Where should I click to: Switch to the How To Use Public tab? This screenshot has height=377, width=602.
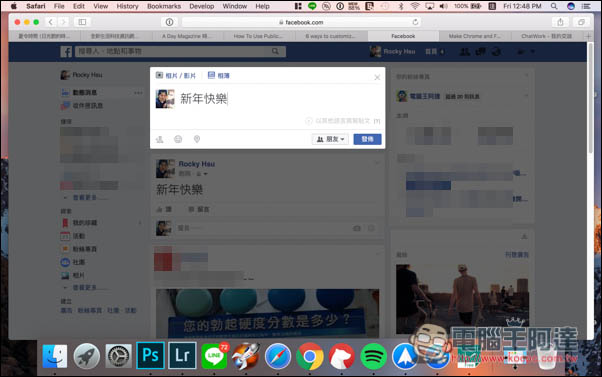(260, 36)
